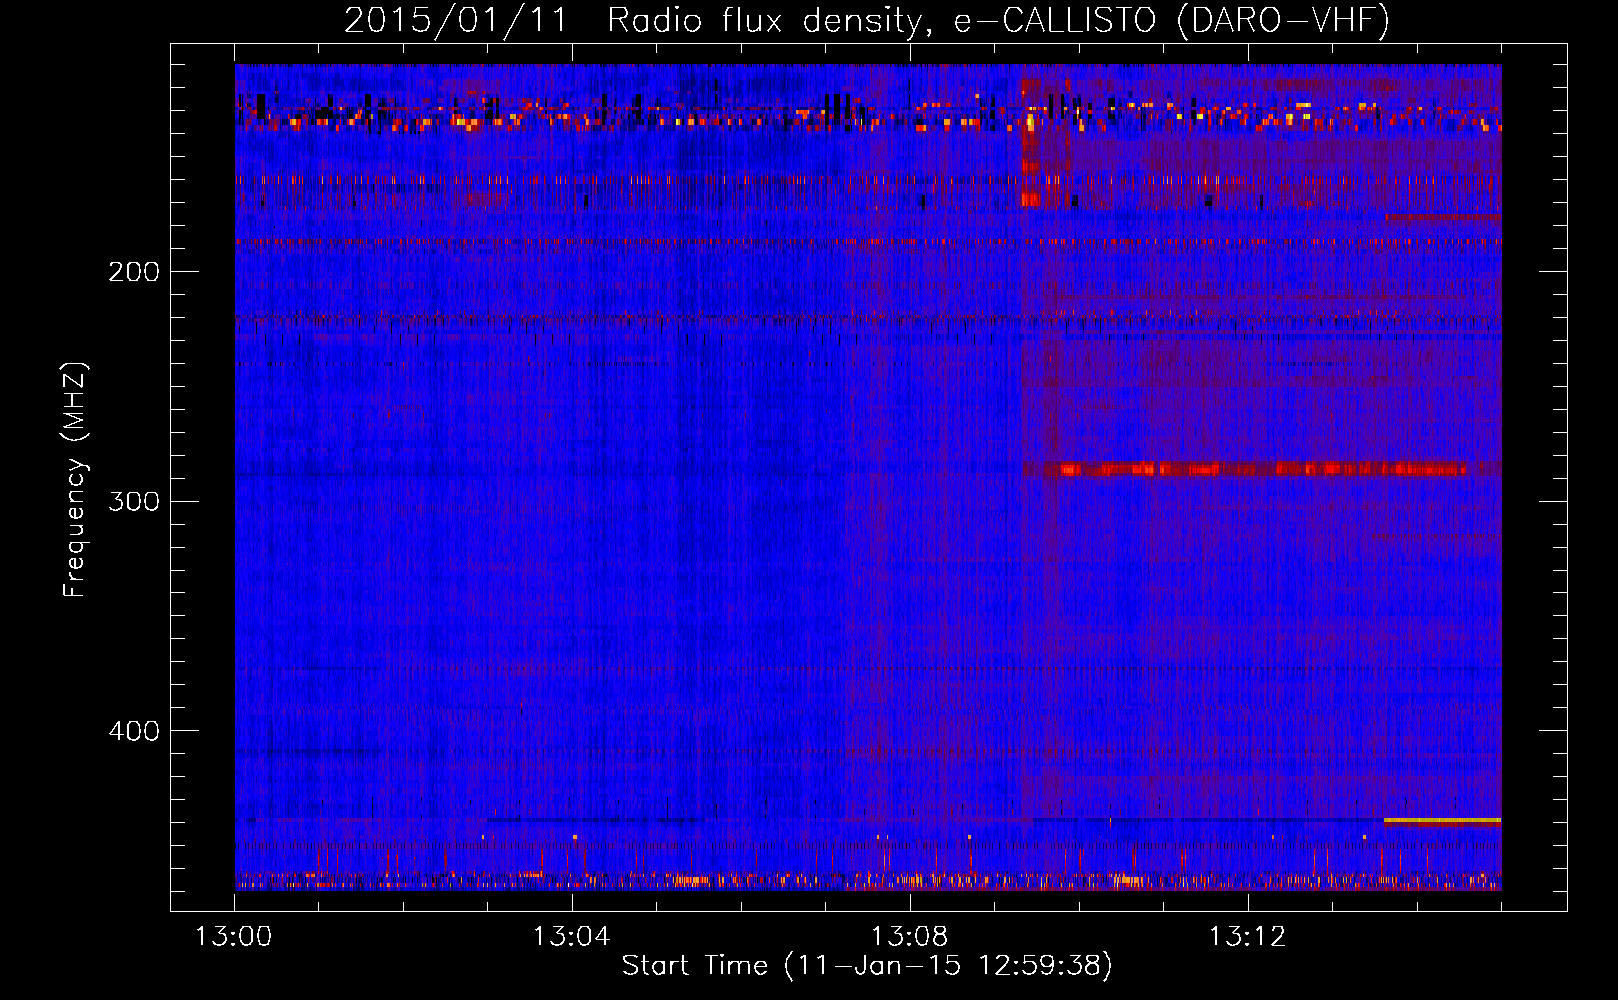
Task: Click the 400 frequency tick label
Action: (134, 731)
